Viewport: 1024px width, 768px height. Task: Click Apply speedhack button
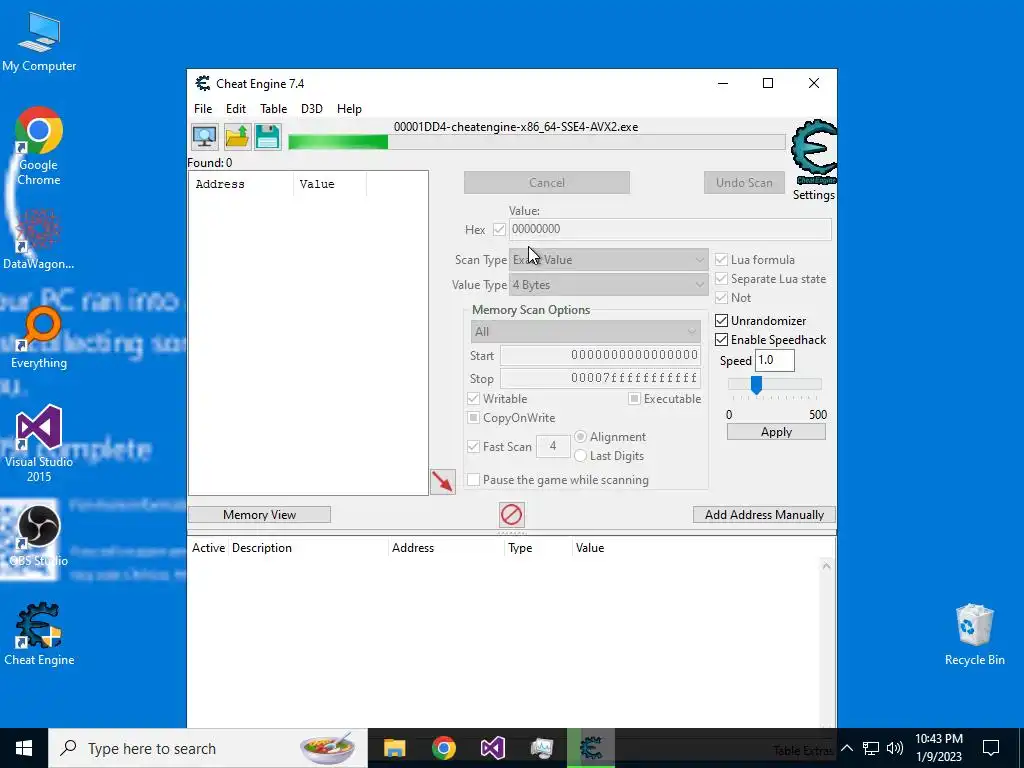tap(776, 432)
